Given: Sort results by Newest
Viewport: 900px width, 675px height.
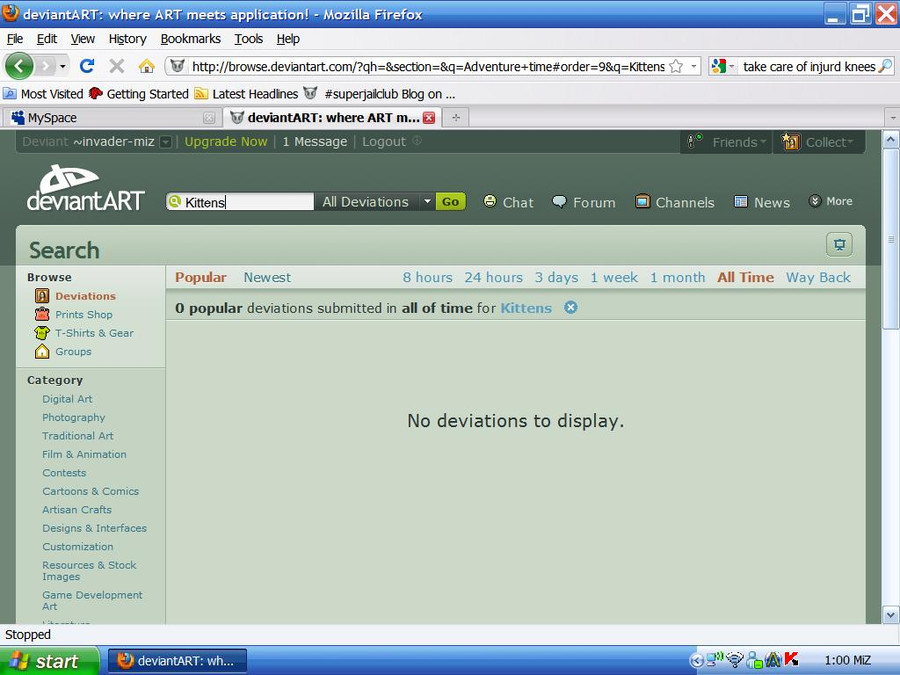Looking at the screenshot, I should tap(267, 277).
